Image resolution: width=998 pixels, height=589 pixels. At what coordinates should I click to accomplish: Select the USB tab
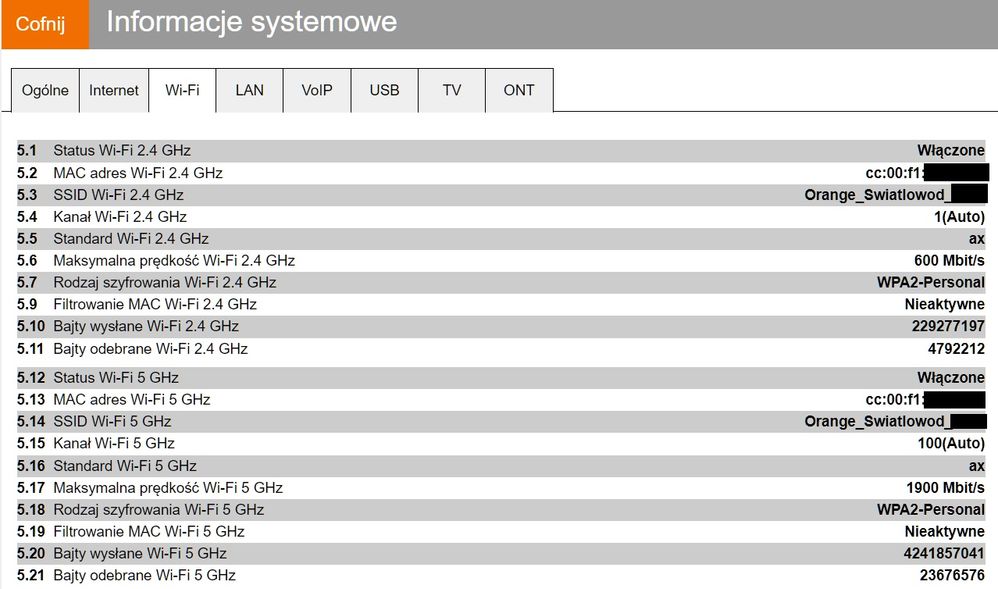(384, 90)
